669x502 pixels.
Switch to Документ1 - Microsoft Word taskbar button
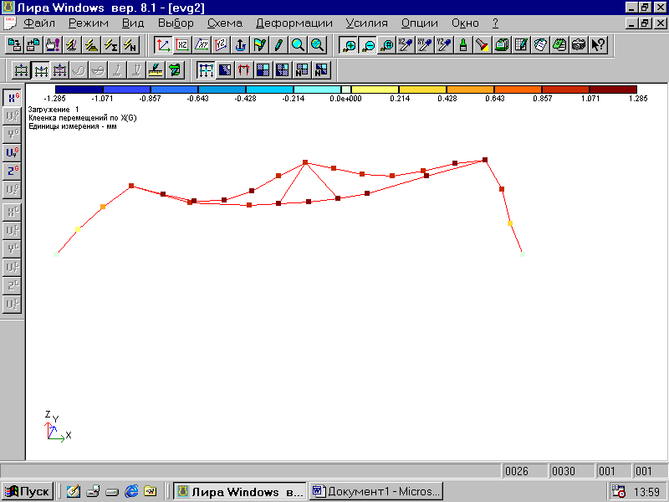pyautogui.click(x=376, y=492)
